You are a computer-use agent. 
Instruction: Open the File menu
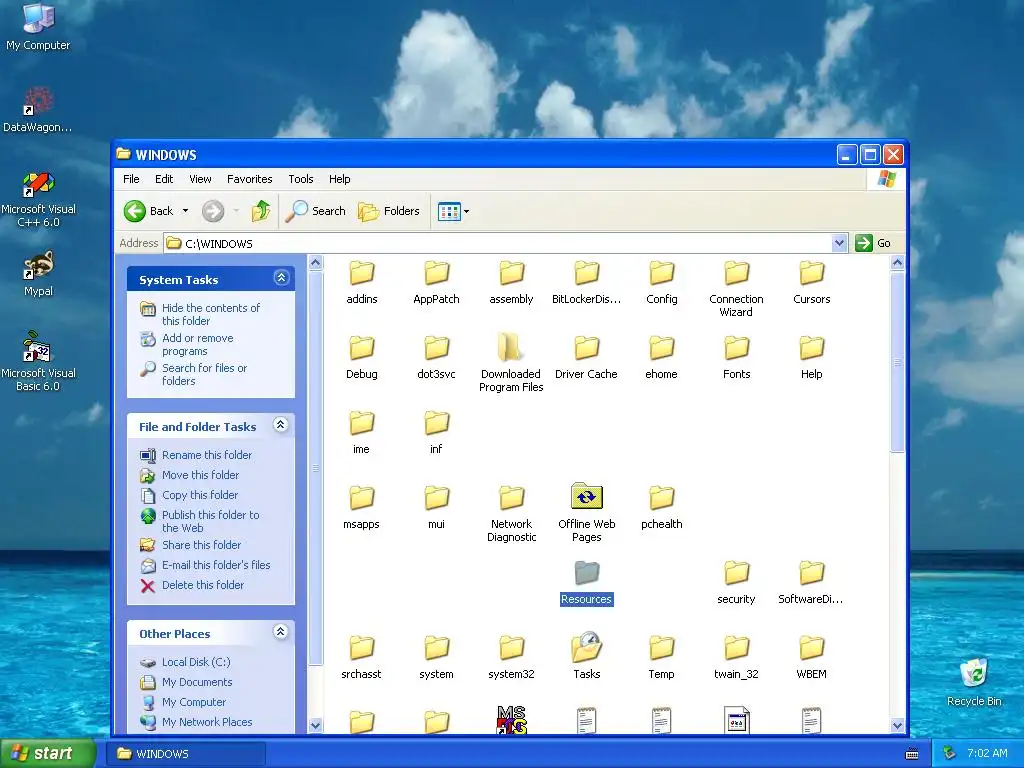131,179
